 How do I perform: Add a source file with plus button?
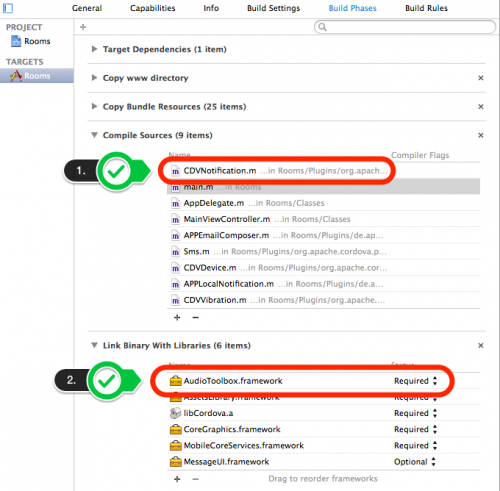pos(177,317)
